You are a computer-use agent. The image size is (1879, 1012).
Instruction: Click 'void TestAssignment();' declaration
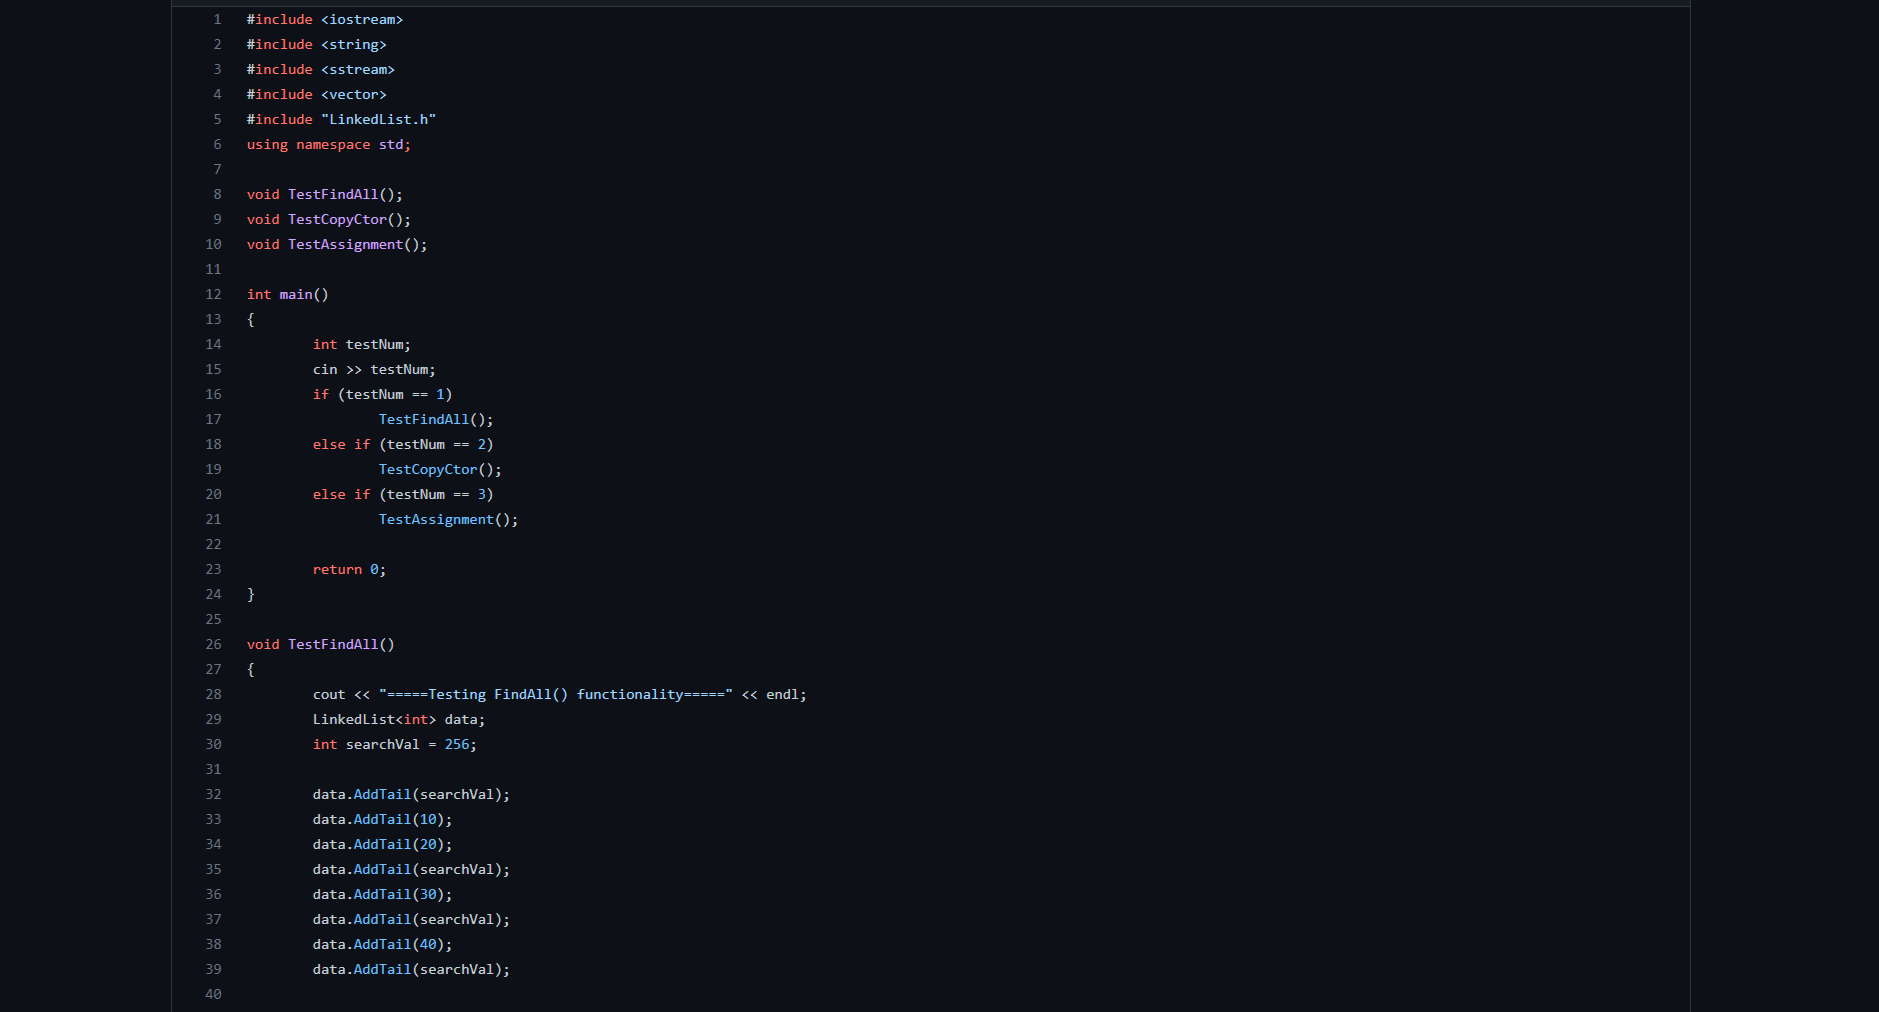coord(337,244)
